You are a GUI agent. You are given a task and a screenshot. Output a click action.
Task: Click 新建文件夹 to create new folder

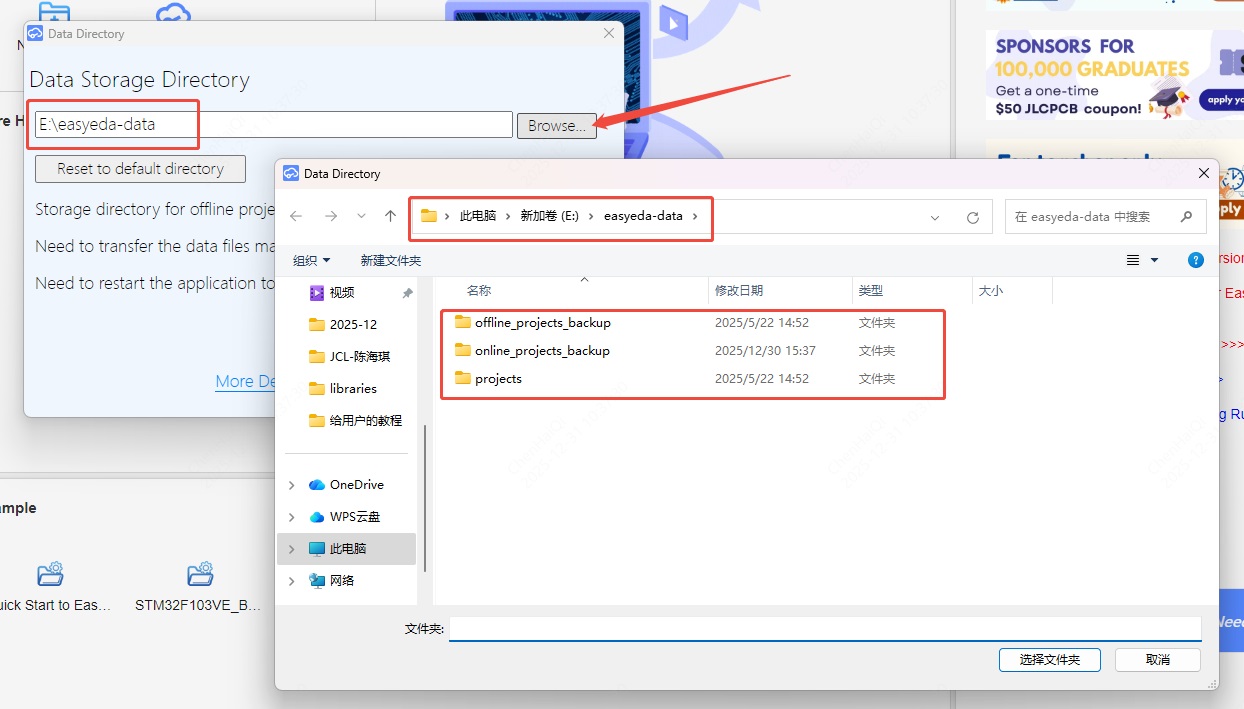(x=390, y=260)
